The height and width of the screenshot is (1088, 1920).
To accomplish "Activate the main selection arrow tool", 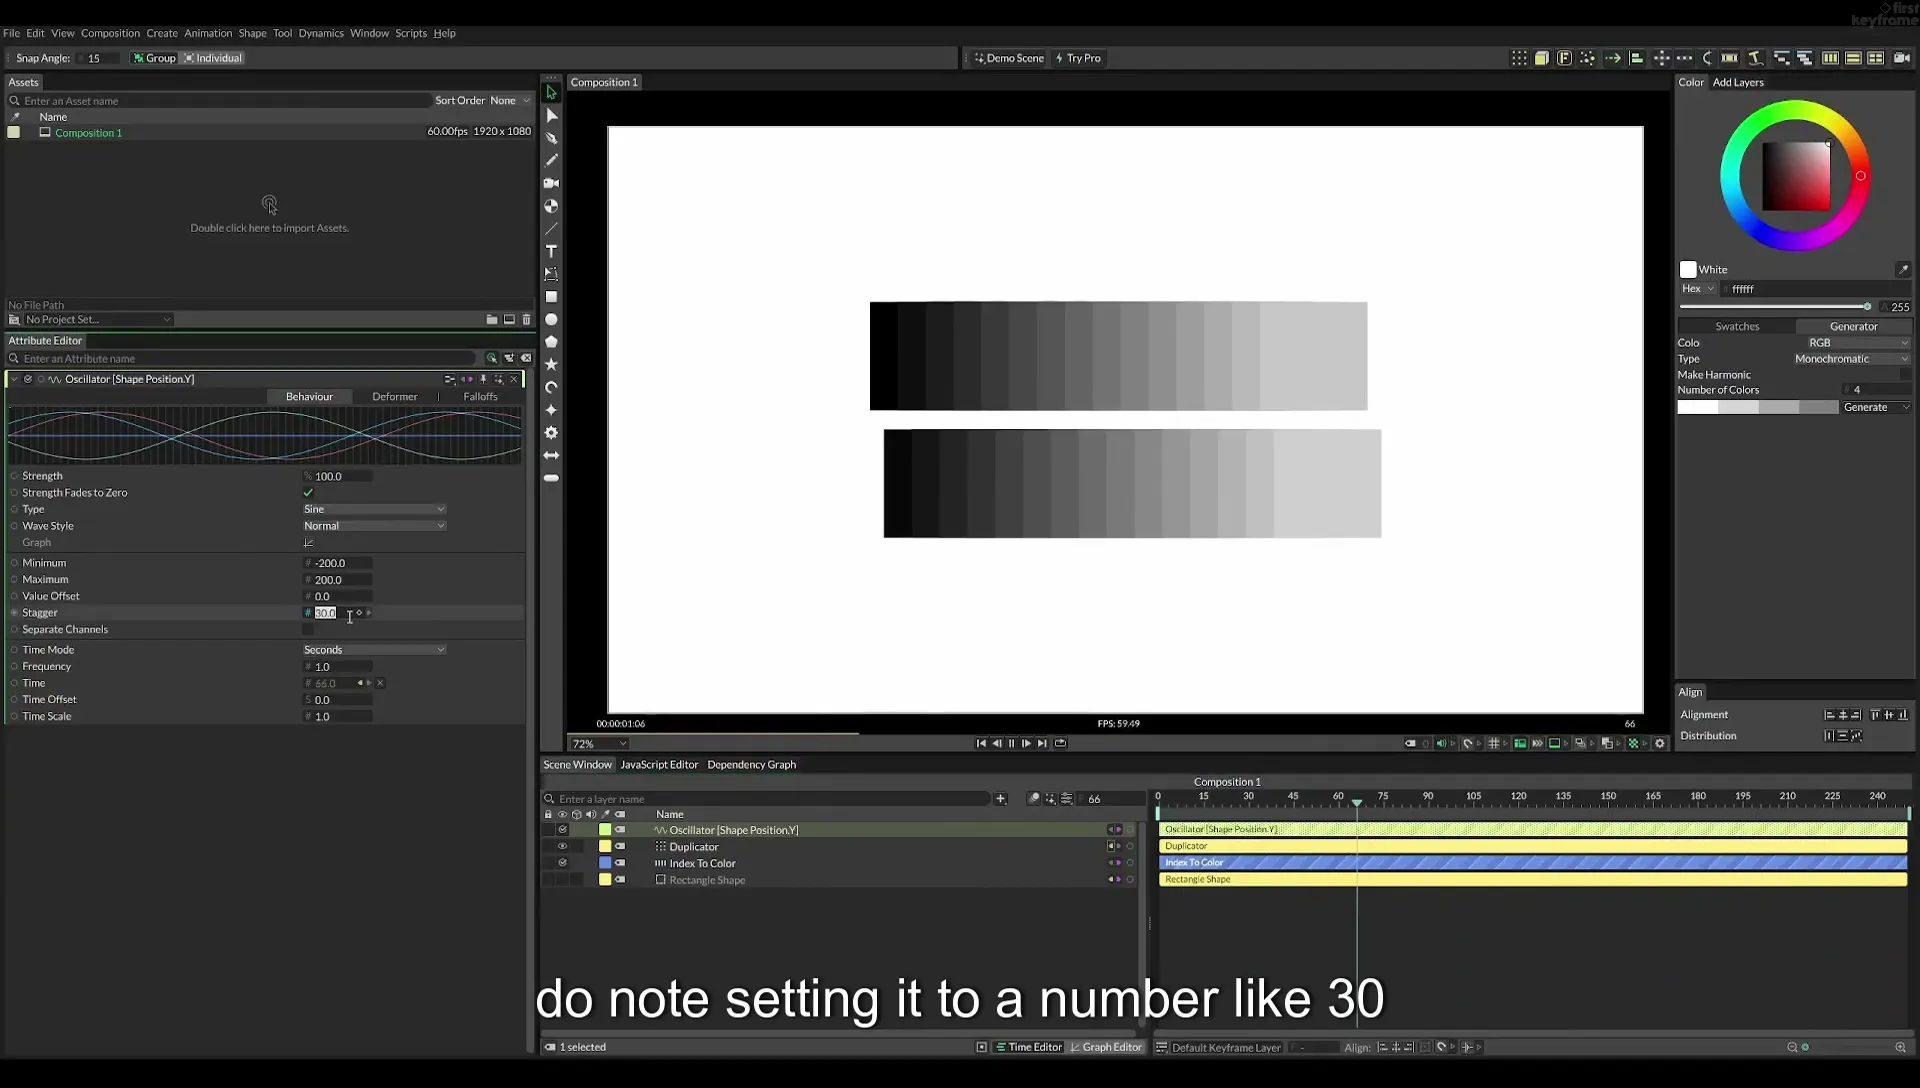I will (x=551, y=93).
